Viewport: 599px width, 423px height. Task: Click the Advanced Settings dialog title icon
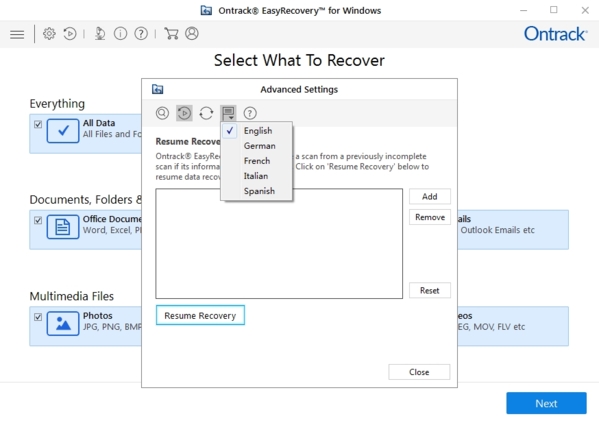point(157,89)
